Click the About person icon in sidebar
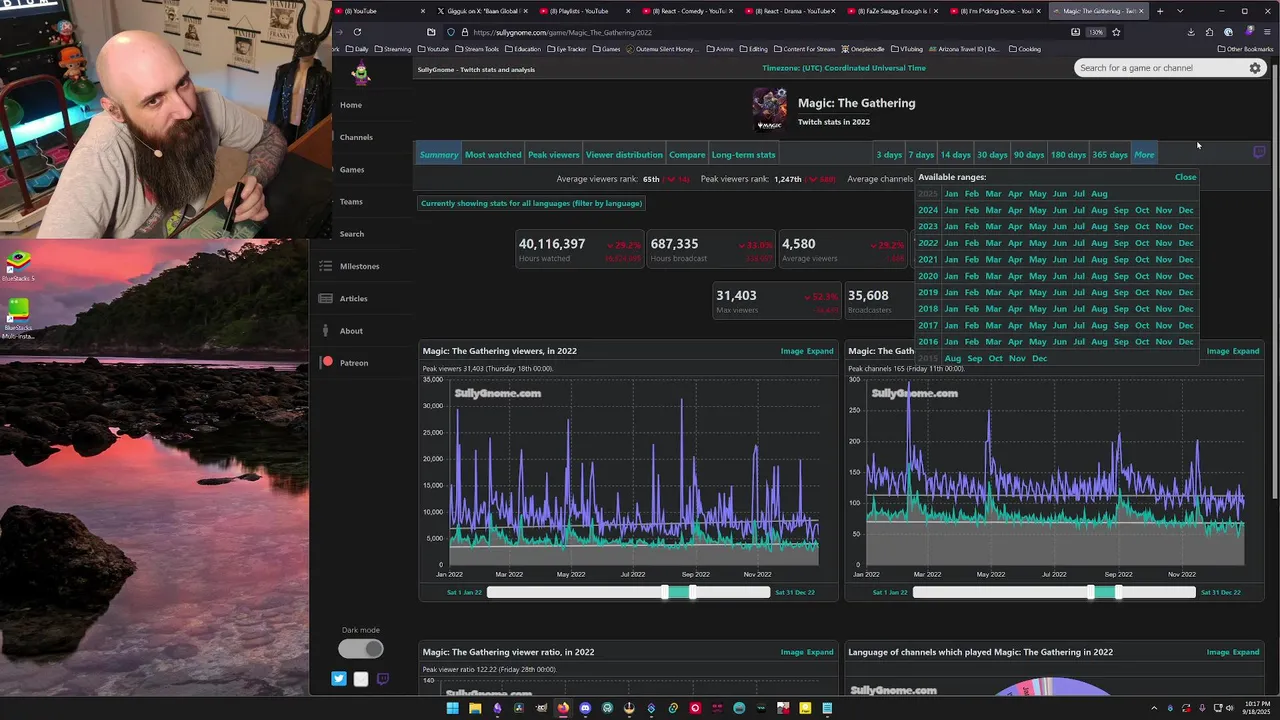 (326, 331)
